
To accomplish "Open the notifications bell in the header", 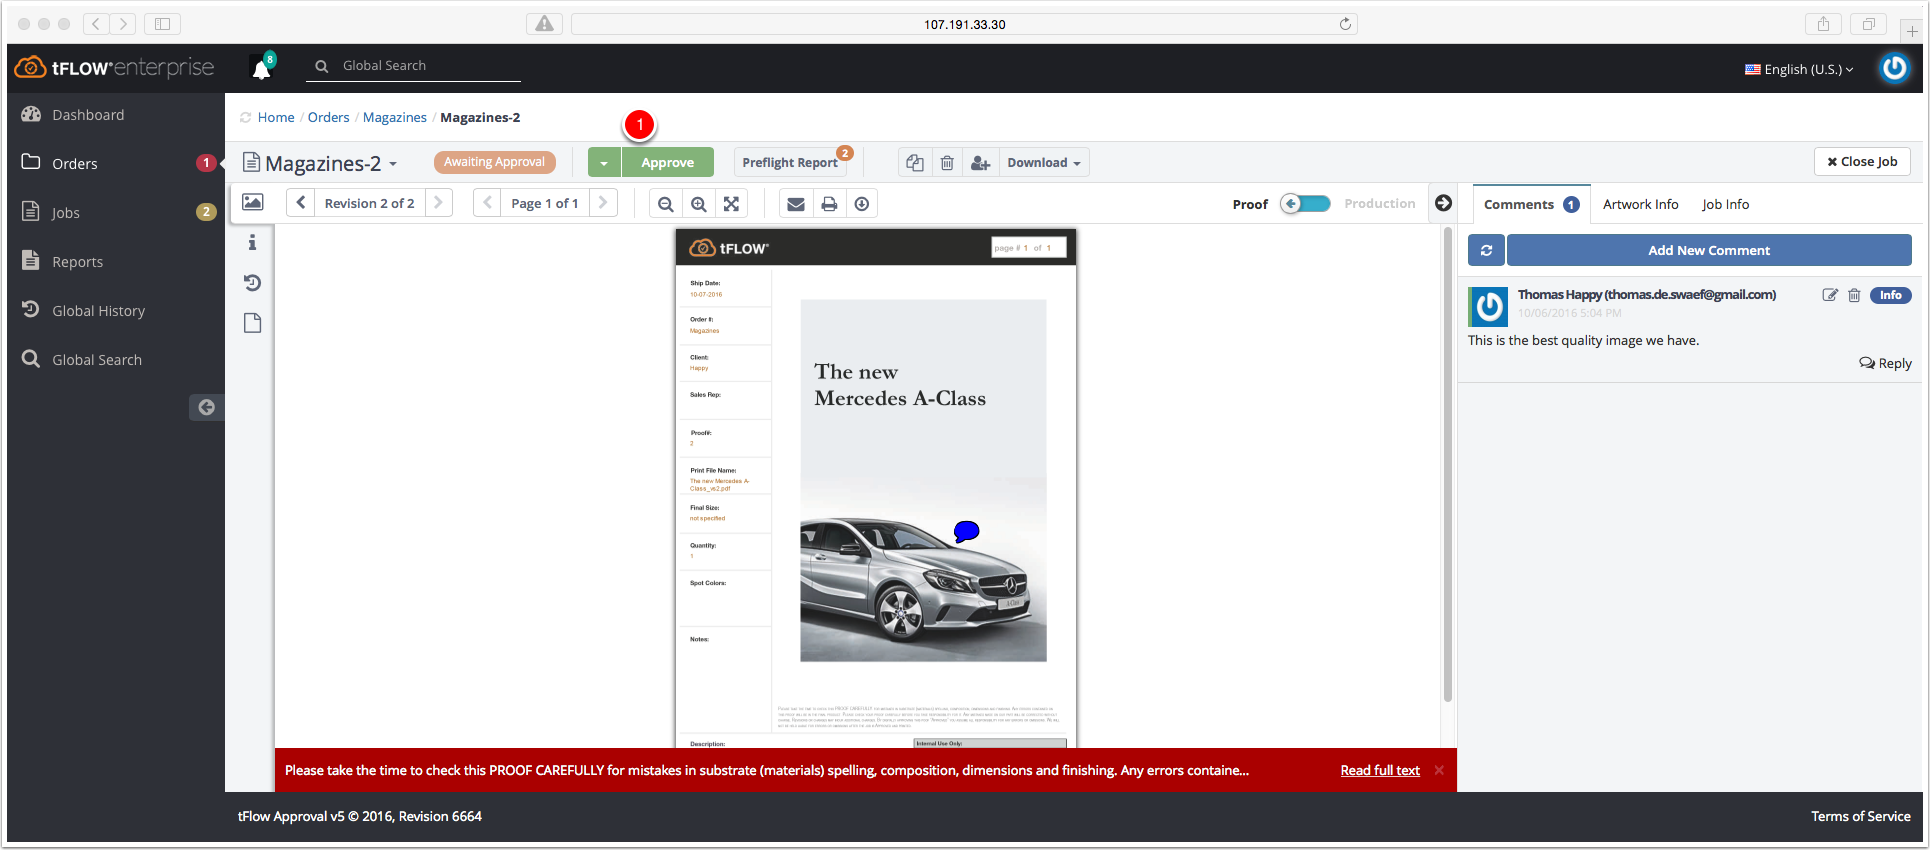I will [262, 68].
